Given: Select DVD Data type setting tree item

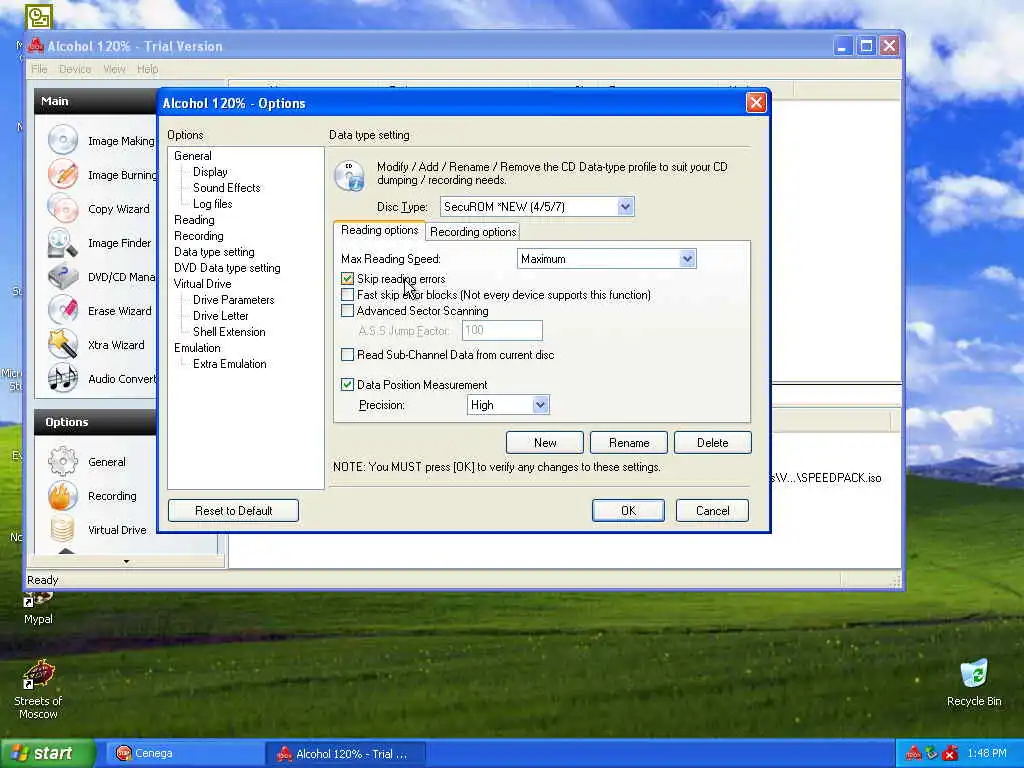Looking at the screenshot, I should click(x=227, y=268).
